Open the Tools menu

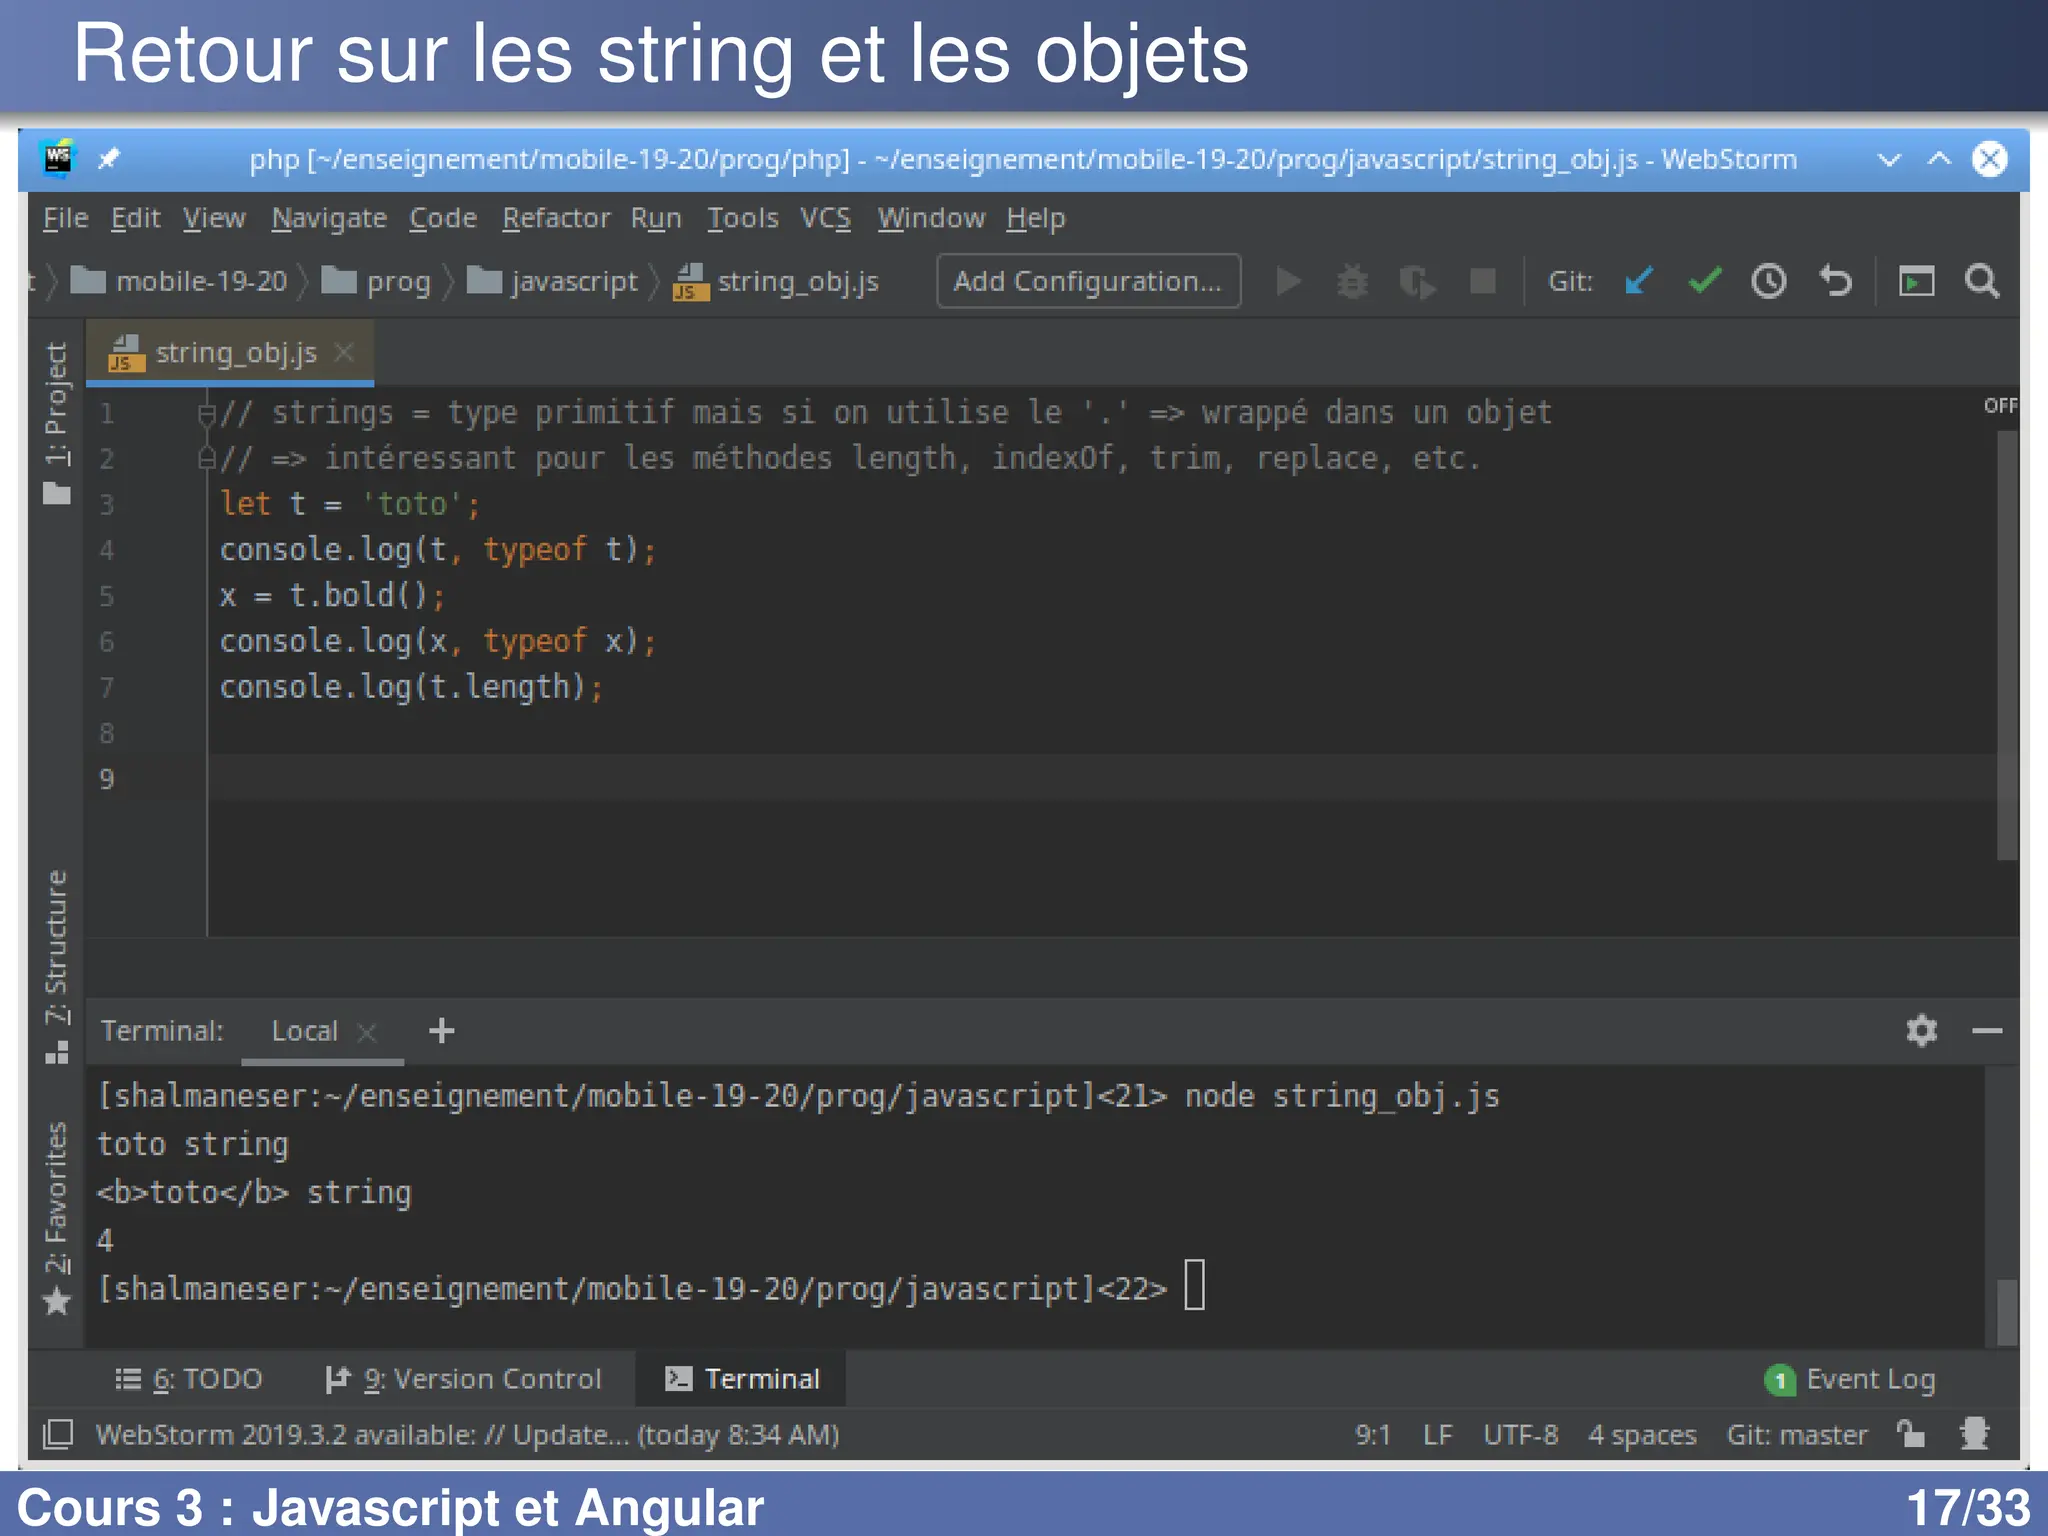click(x=742, y=218)
